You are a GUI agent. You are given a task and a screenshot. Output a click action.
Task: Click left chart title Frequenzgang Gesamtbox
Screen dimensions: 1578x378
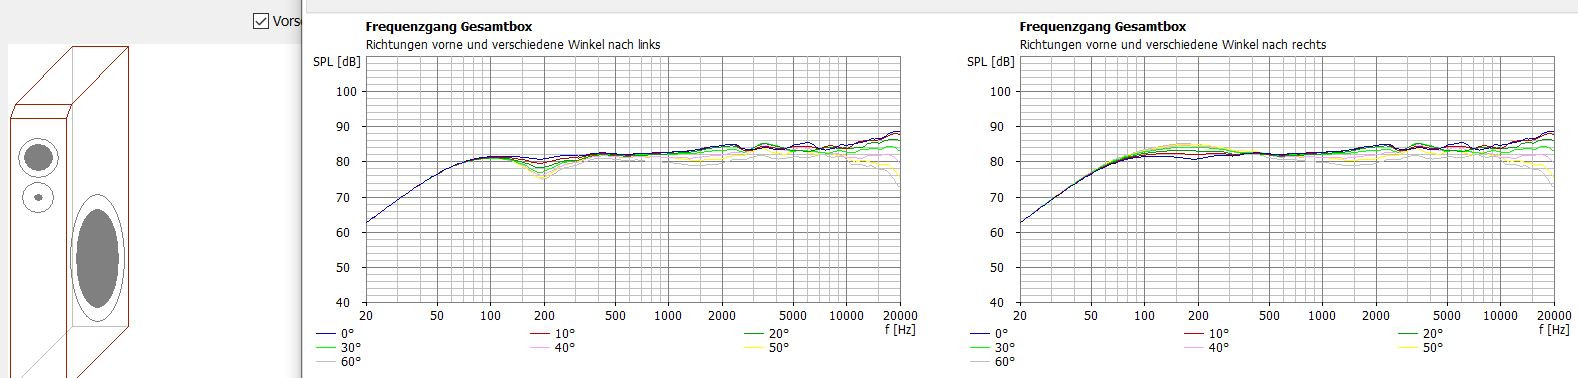tap(449, 27)
